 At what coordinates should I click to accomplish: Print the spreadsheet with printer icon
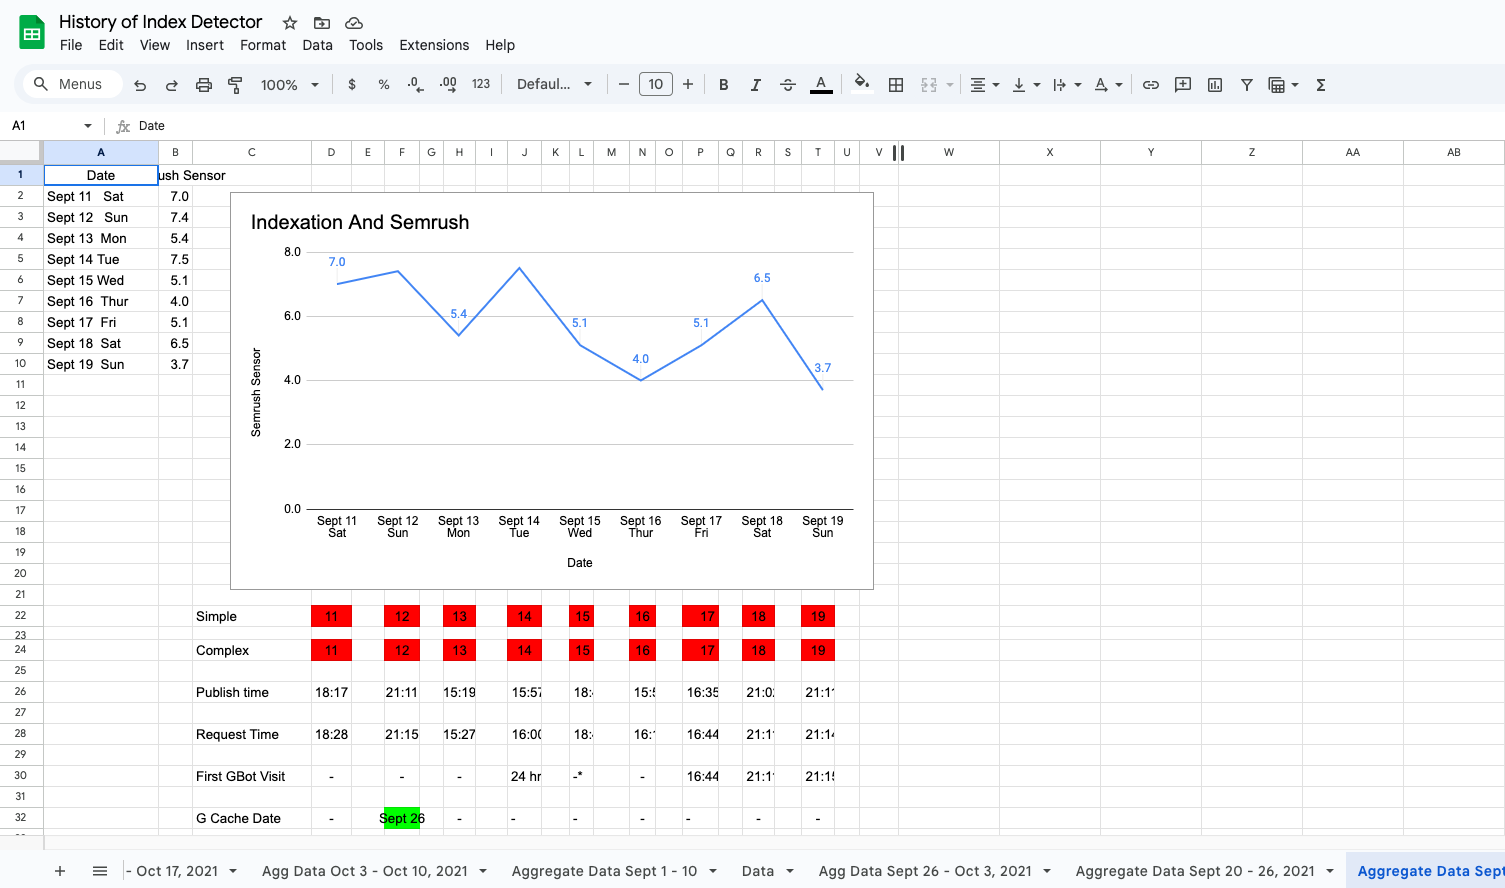(204, 85)
